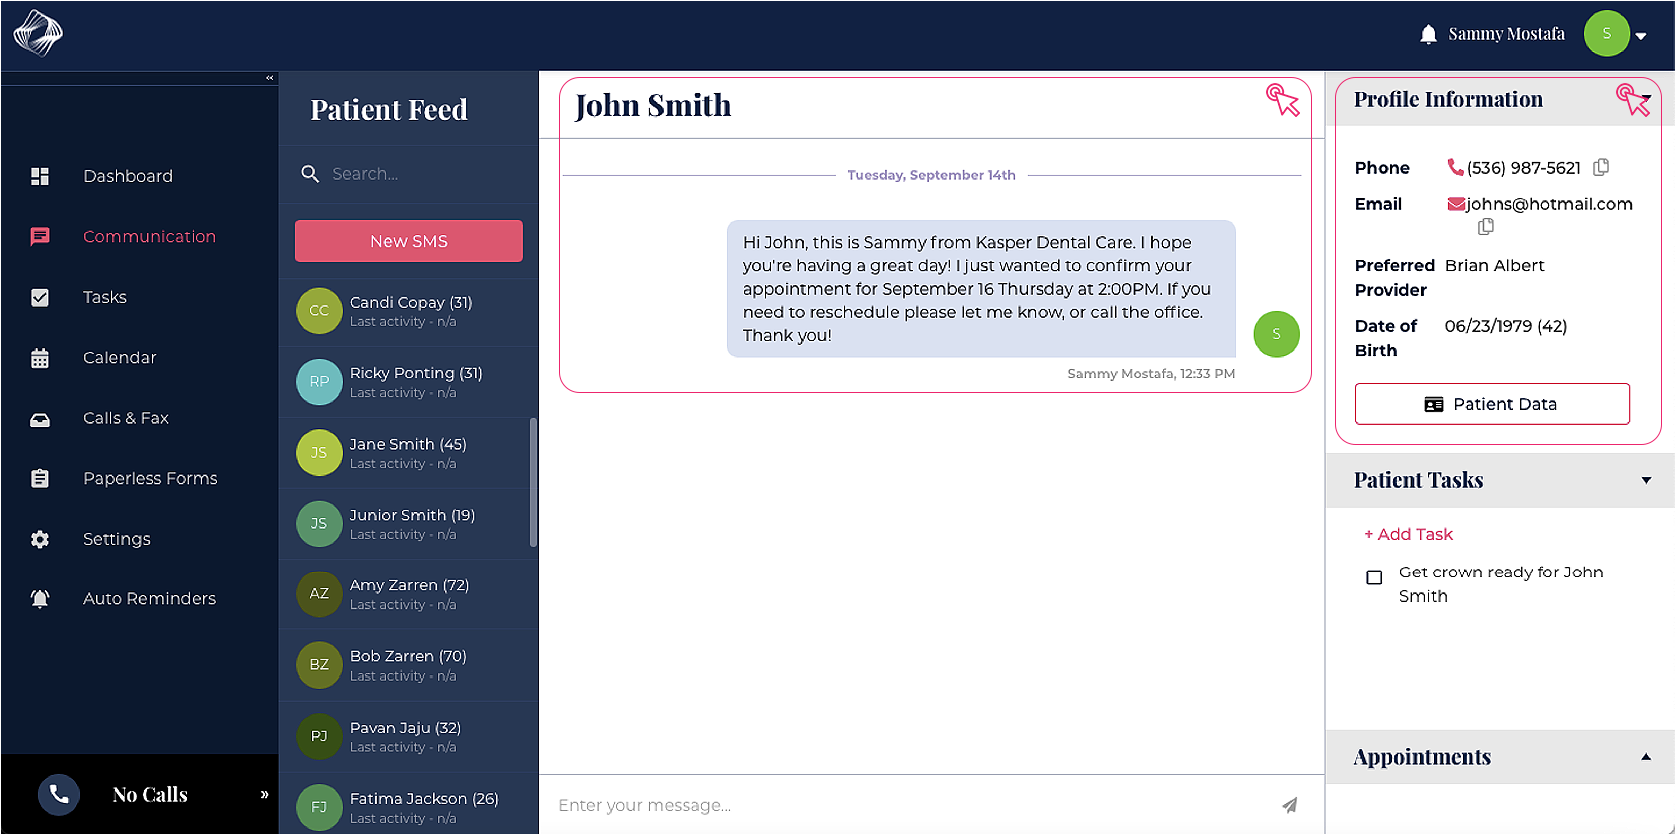Click the 'Enter your message' box
The image size is (1675, 835).
pyautogui.click(x=910, y=805)
